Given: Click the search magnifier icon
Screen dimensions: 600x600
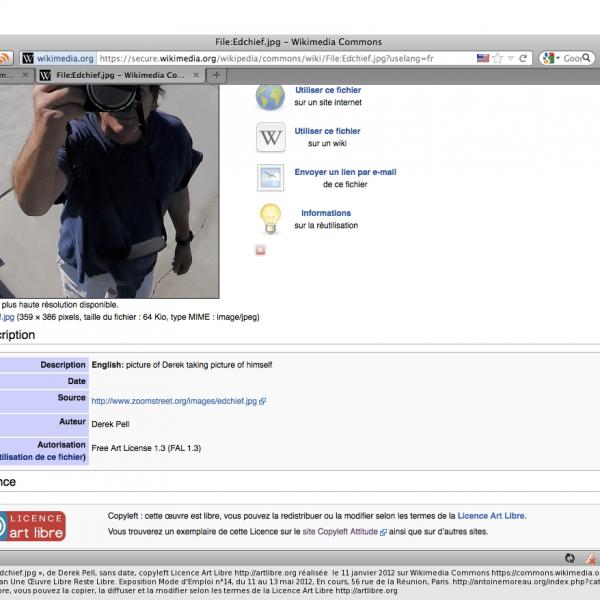Looking at the screenshot, I should 586,58.
